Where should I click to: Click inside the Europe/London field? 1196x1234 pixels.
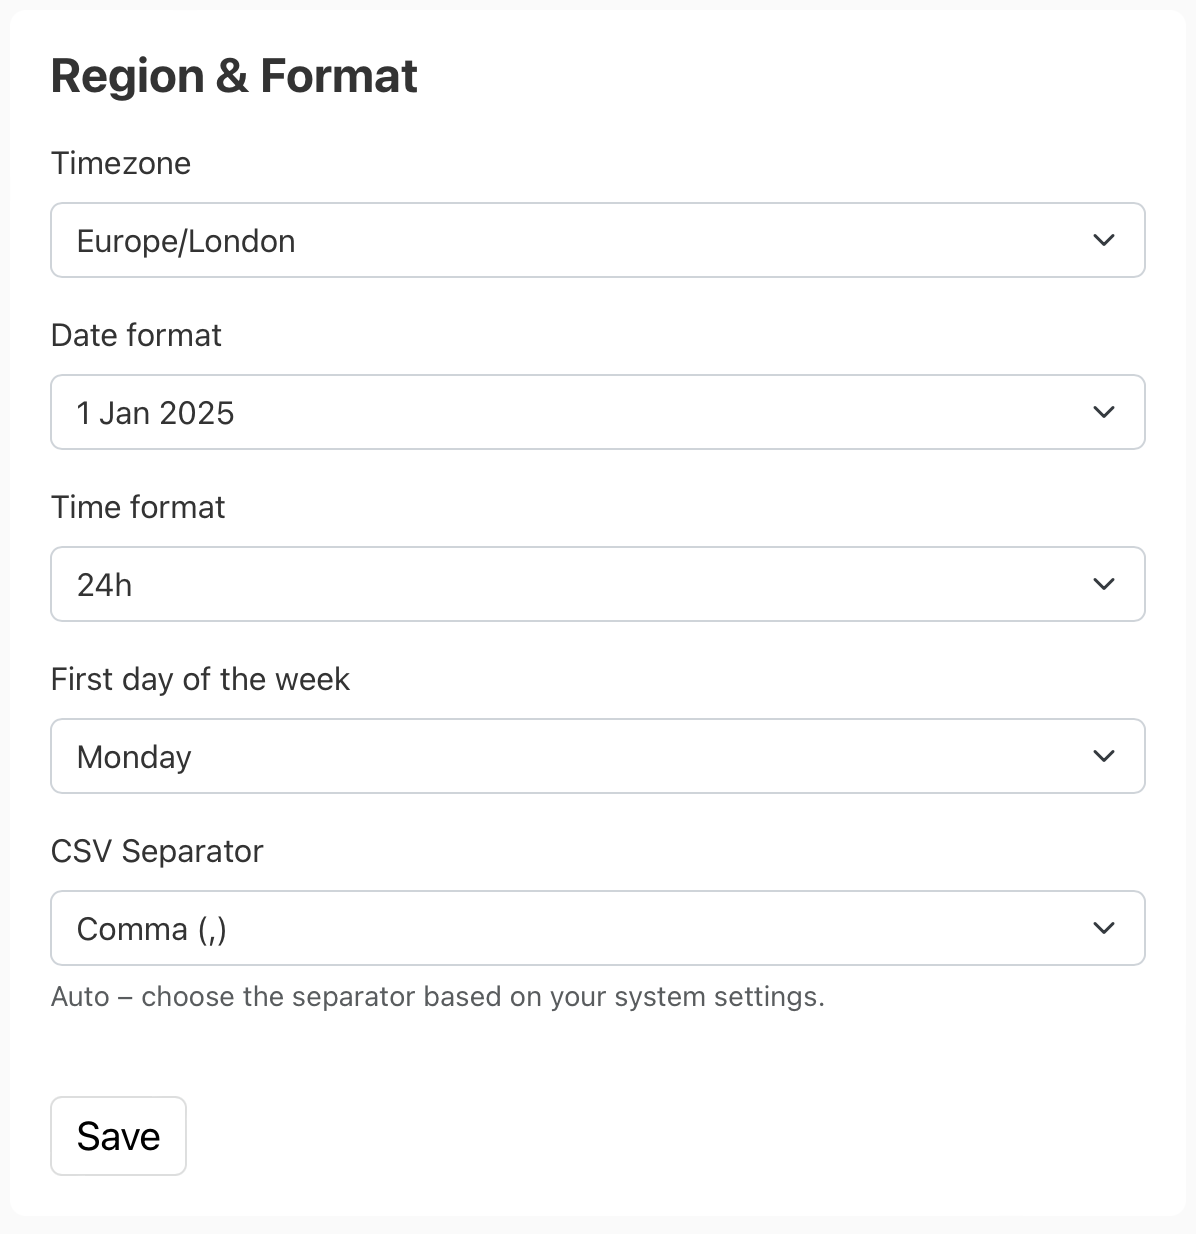(x=400, y=240)
